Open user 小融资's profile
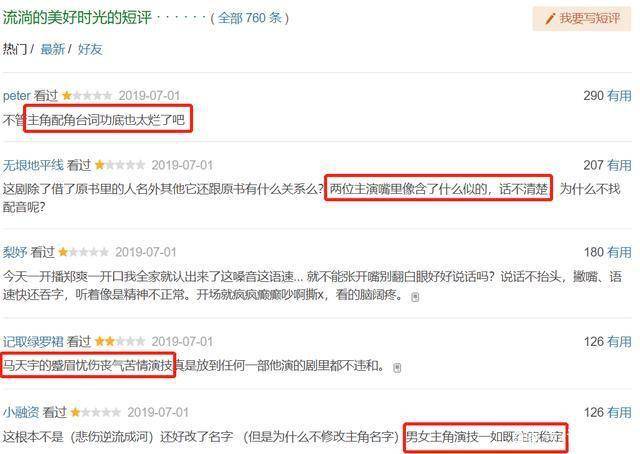Screen dimensions: 640x454 point(21,412)
